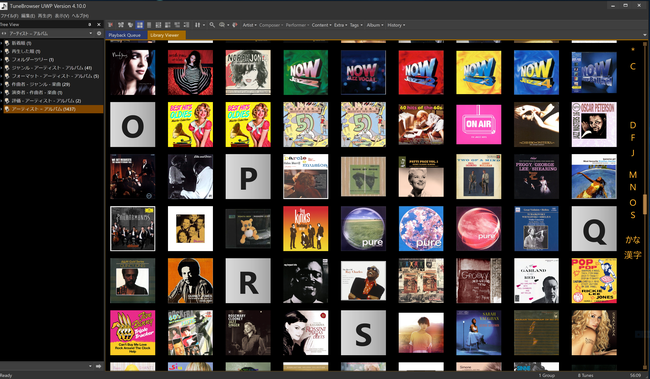650x379 pixels.
Task: Toggle the Tree View panel pin icon
Action: point(90,24)
